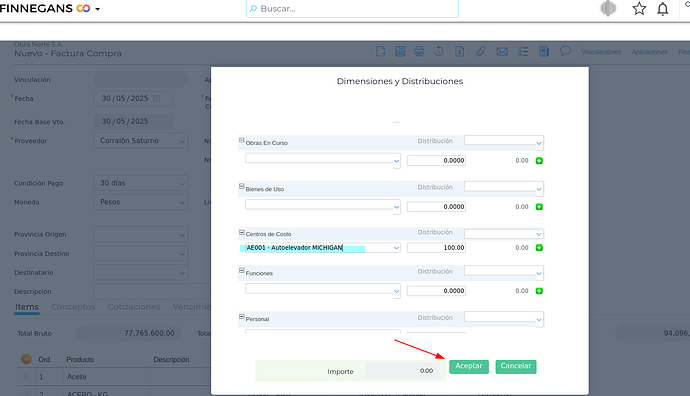This screenshot has height=396, width=690.
Task: Click the favorites star icon
Action: 639,8
